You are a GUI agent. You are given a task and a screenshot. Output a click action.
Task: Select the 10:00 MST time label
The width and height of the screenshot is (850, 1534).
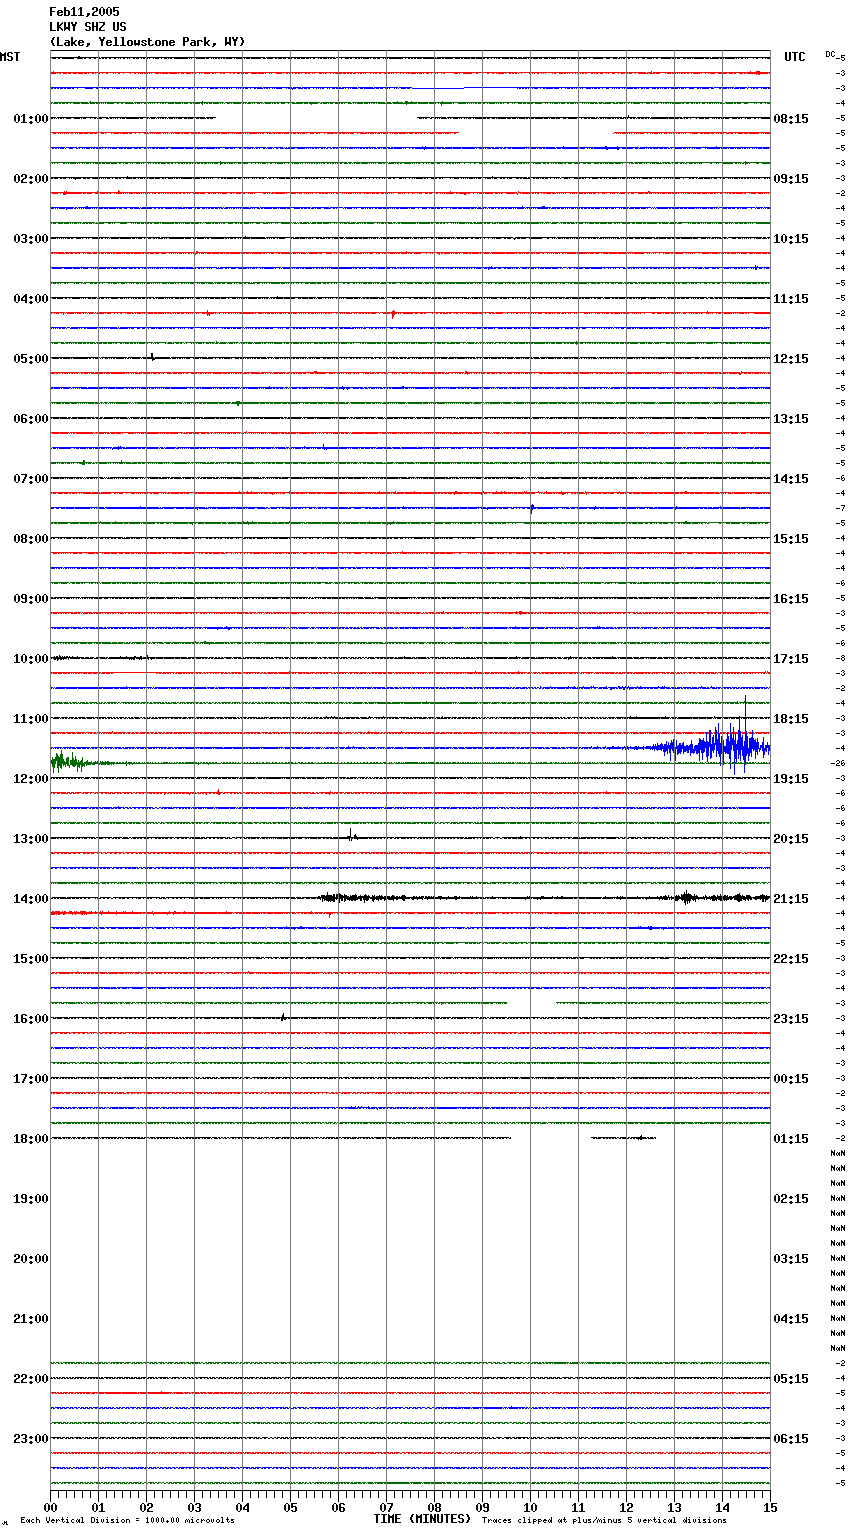pyautogui.click(x=31, y=659)
